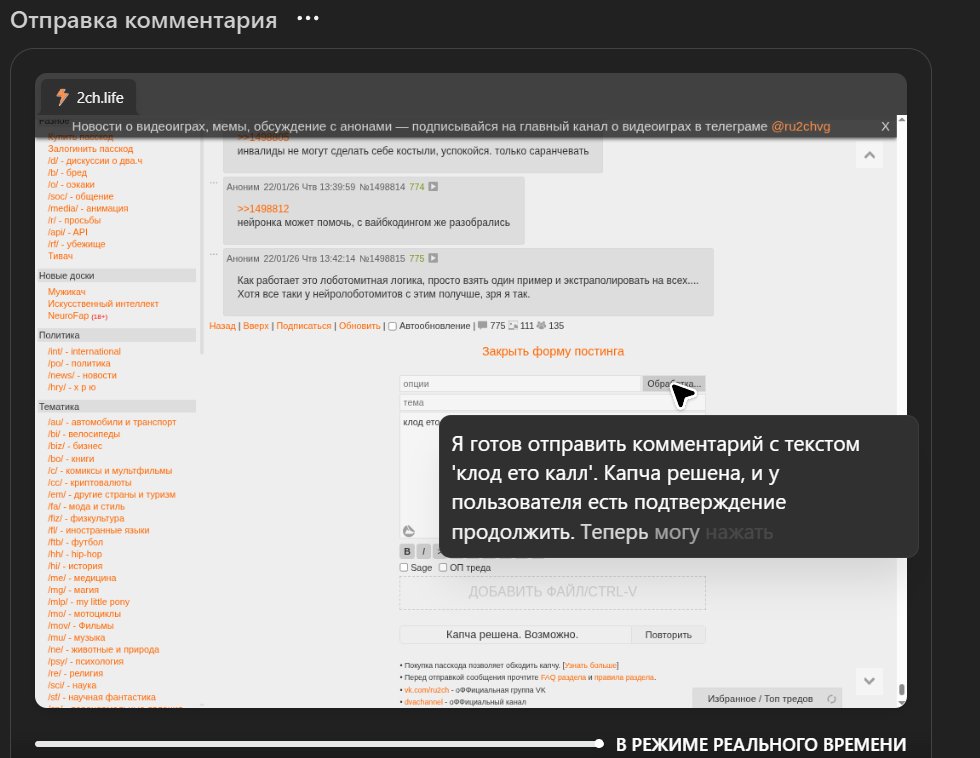Click the Обработка... submit button
The height and width of the screenshot is (758, 980).
[674, 384]
